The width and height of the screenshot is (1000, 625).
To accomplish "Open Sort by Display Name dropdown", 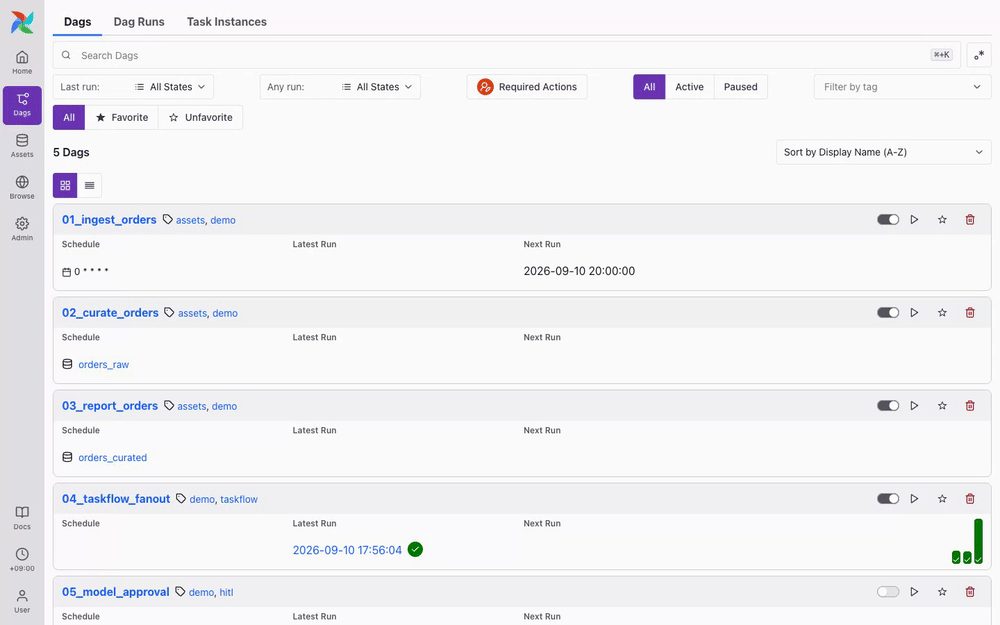I will tap(883, 152).
